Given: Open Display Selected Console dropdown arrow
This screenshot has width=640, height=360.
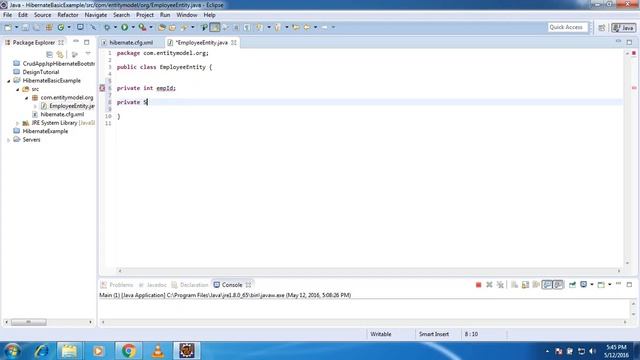Looking at the screenshot, I should tap(592, 285).
